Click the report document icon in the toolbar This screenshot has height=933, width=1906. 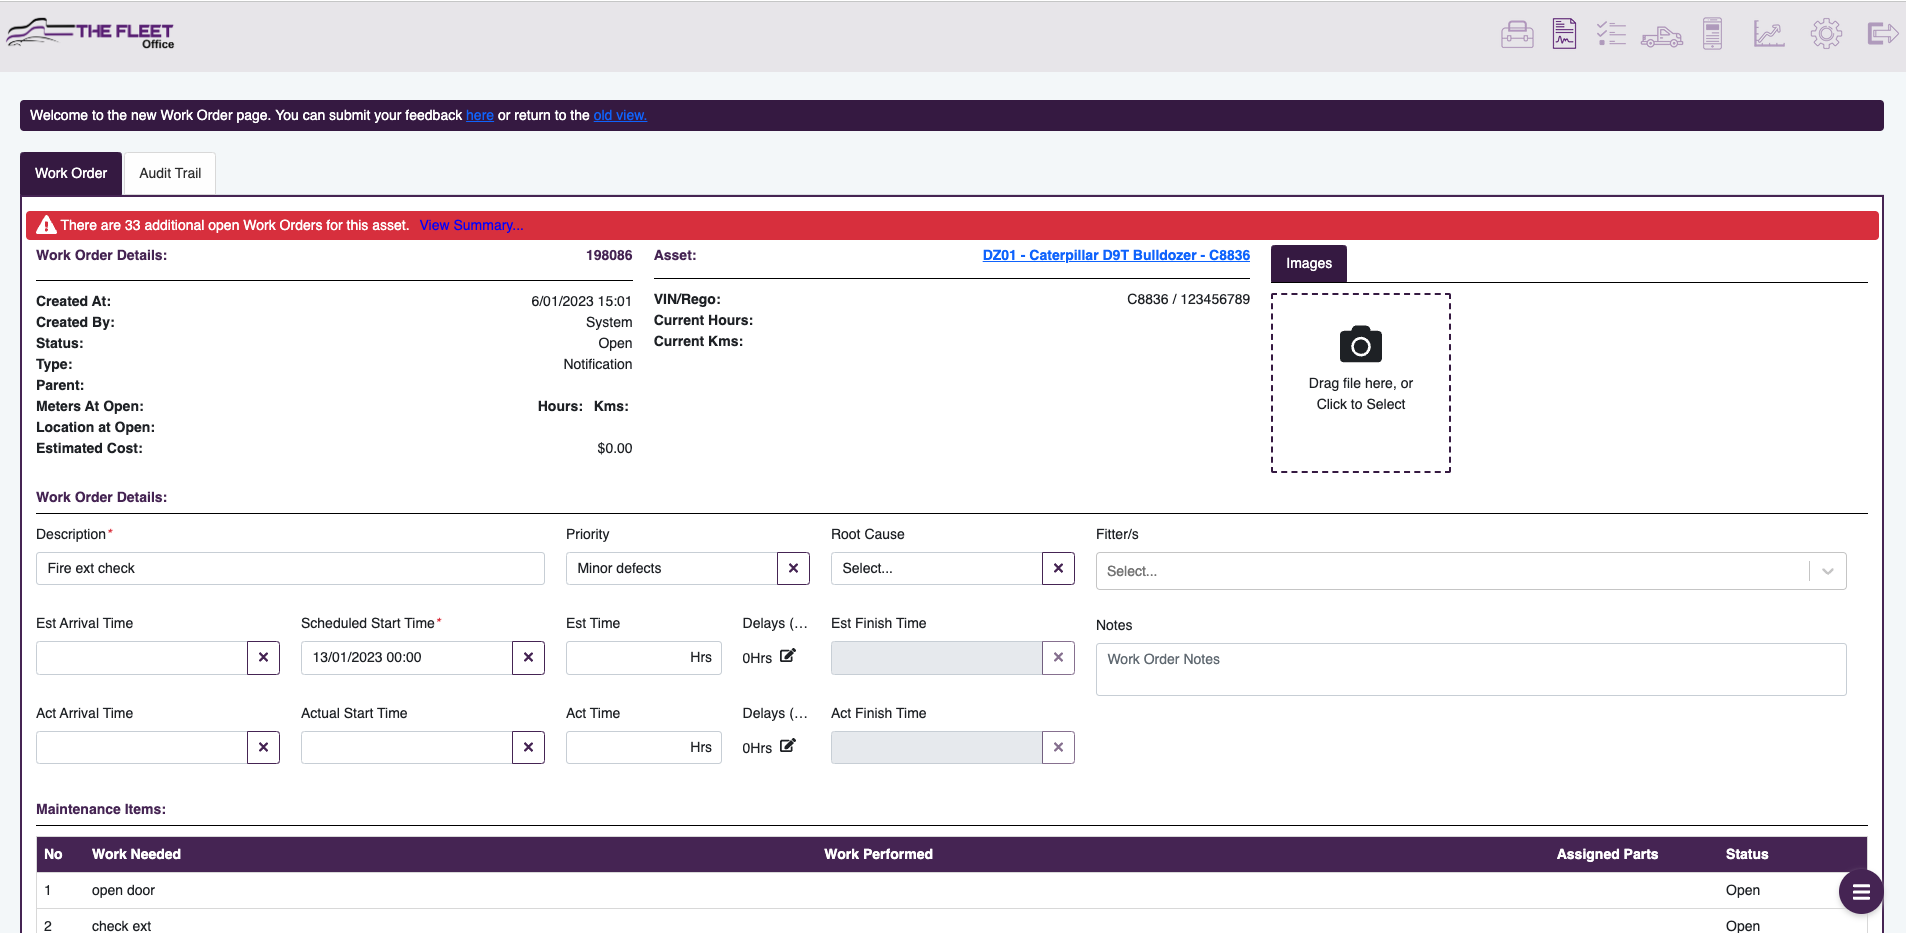[1562, 33]
